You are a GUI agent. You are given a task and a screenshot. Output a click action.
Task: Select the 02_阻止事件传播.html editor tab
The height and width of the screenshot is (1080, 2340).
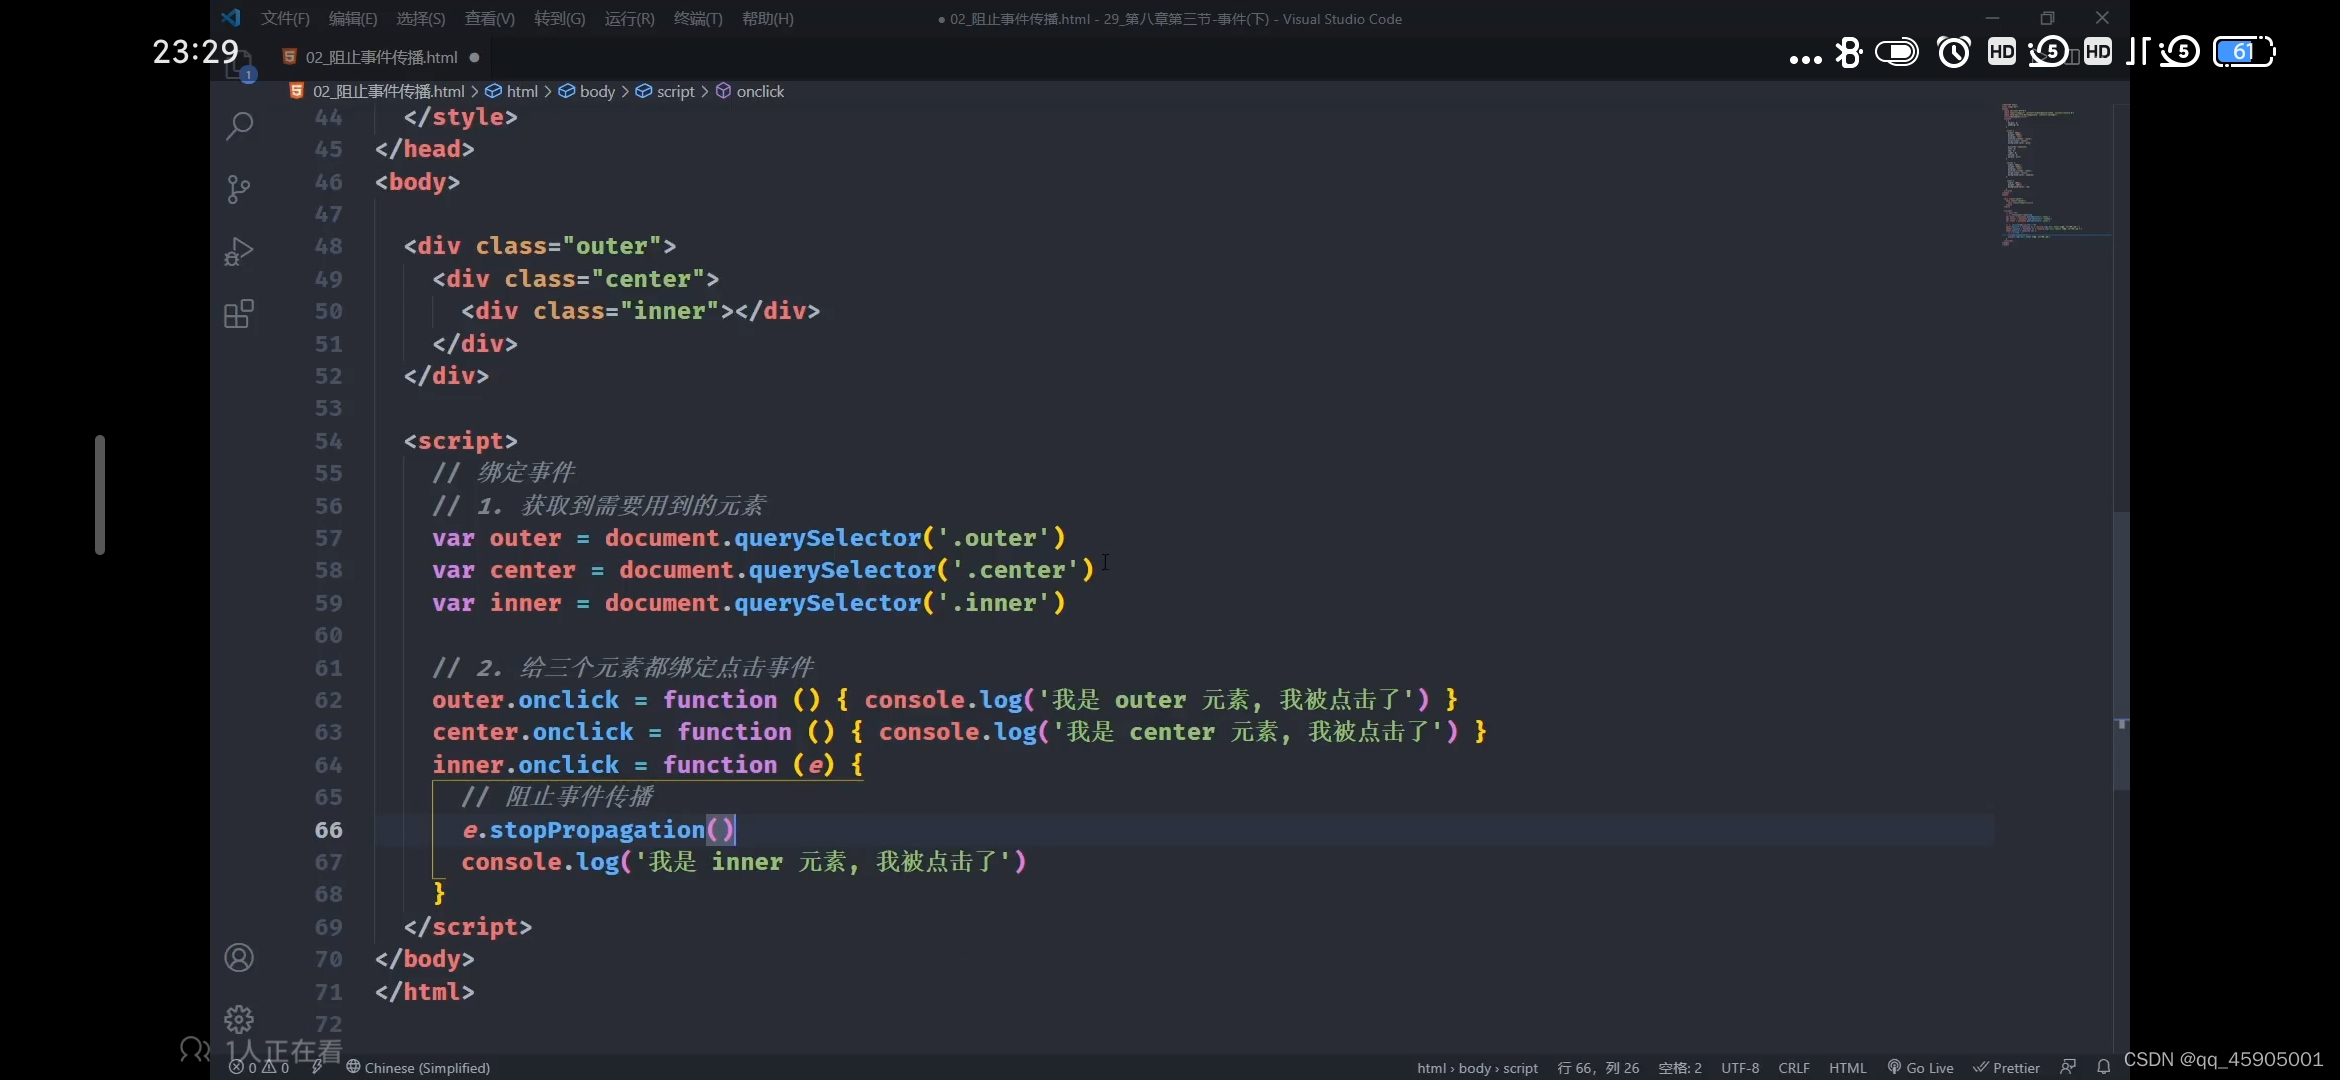click(381, 57)
